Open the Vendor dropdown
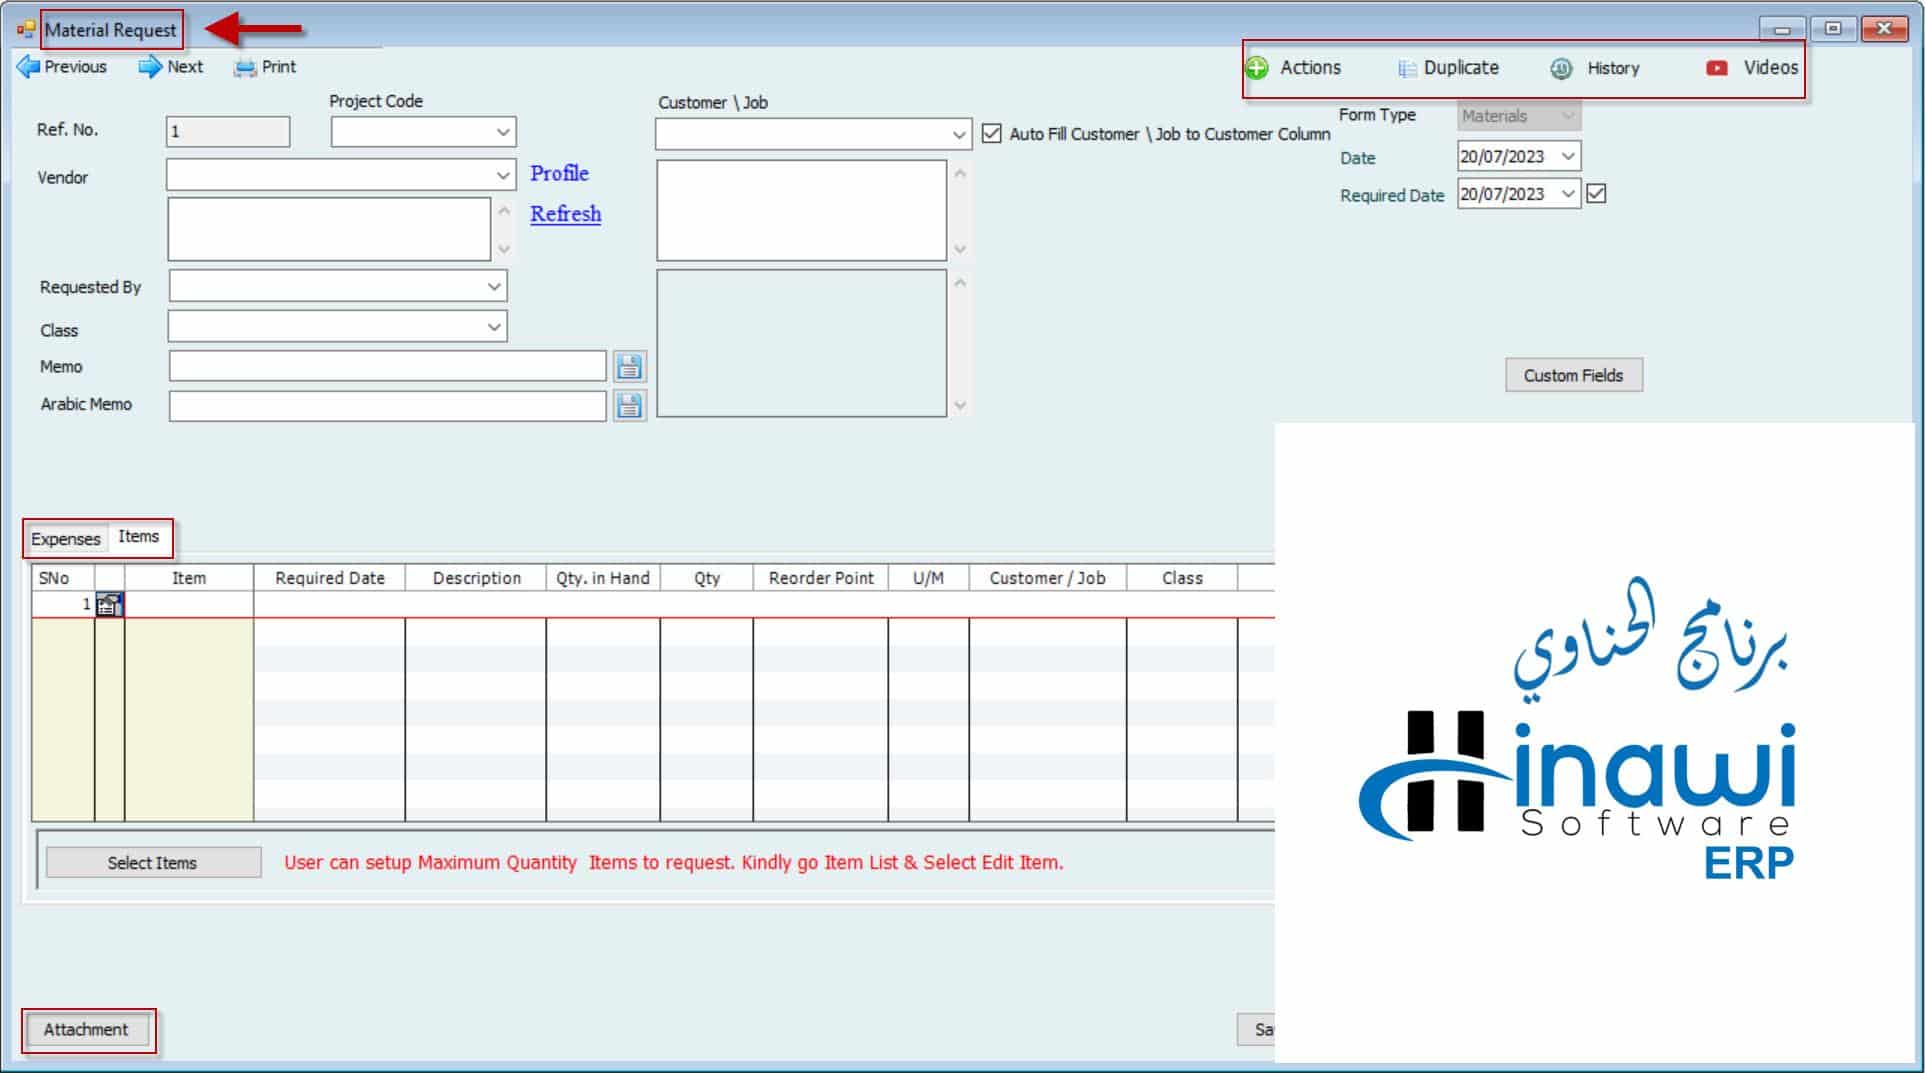The image size is (1925, 1073). [503, 175]
